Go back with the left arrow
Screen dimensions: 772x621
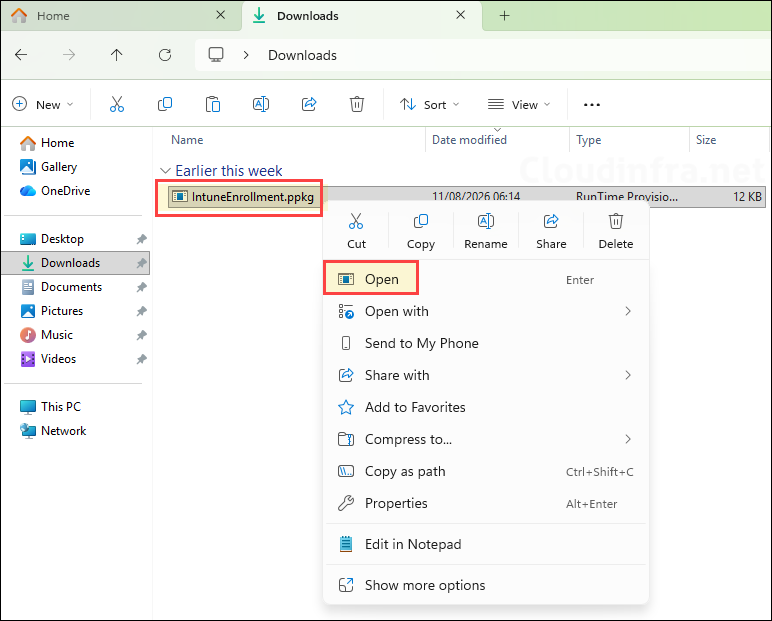click(21, 55)
